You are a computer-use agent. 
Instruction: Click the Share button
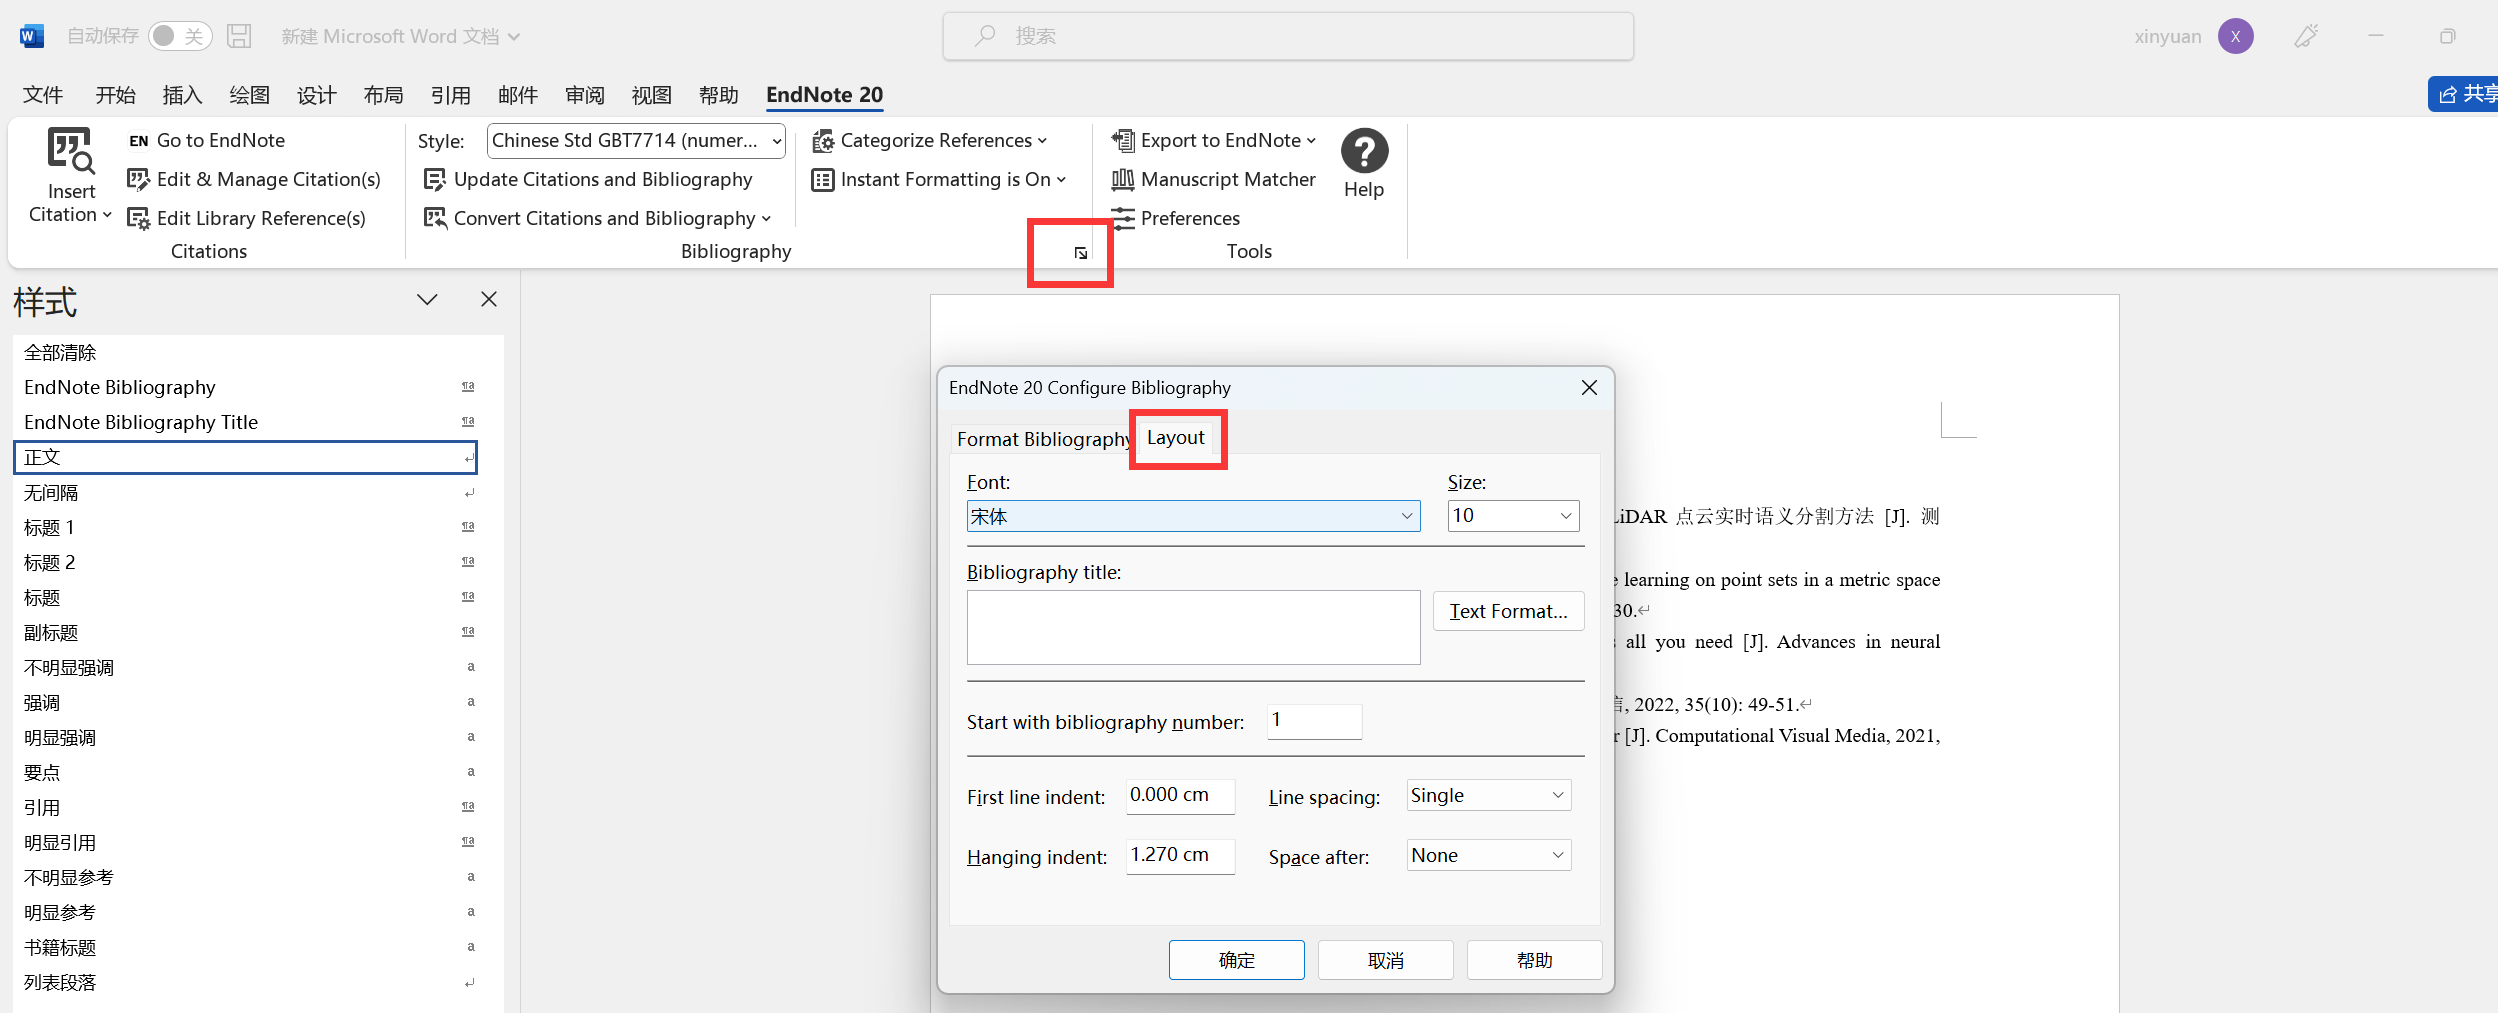coord(2465,94)
